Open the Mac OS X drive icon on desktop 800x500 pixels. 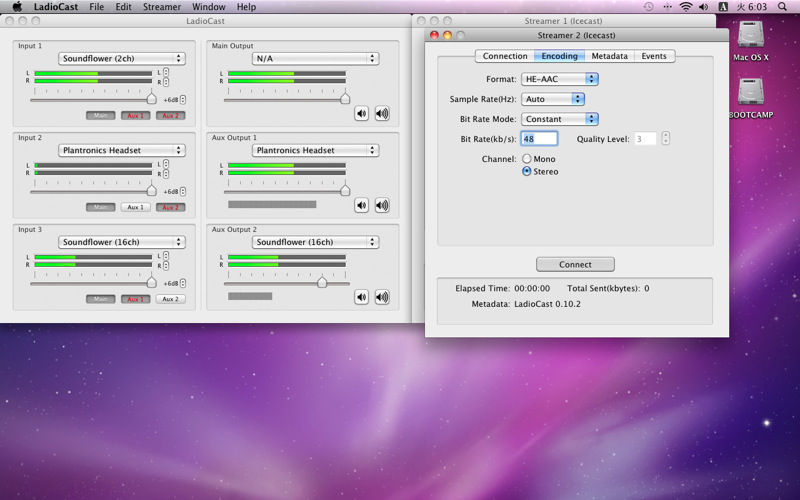(x=751, y=35)
